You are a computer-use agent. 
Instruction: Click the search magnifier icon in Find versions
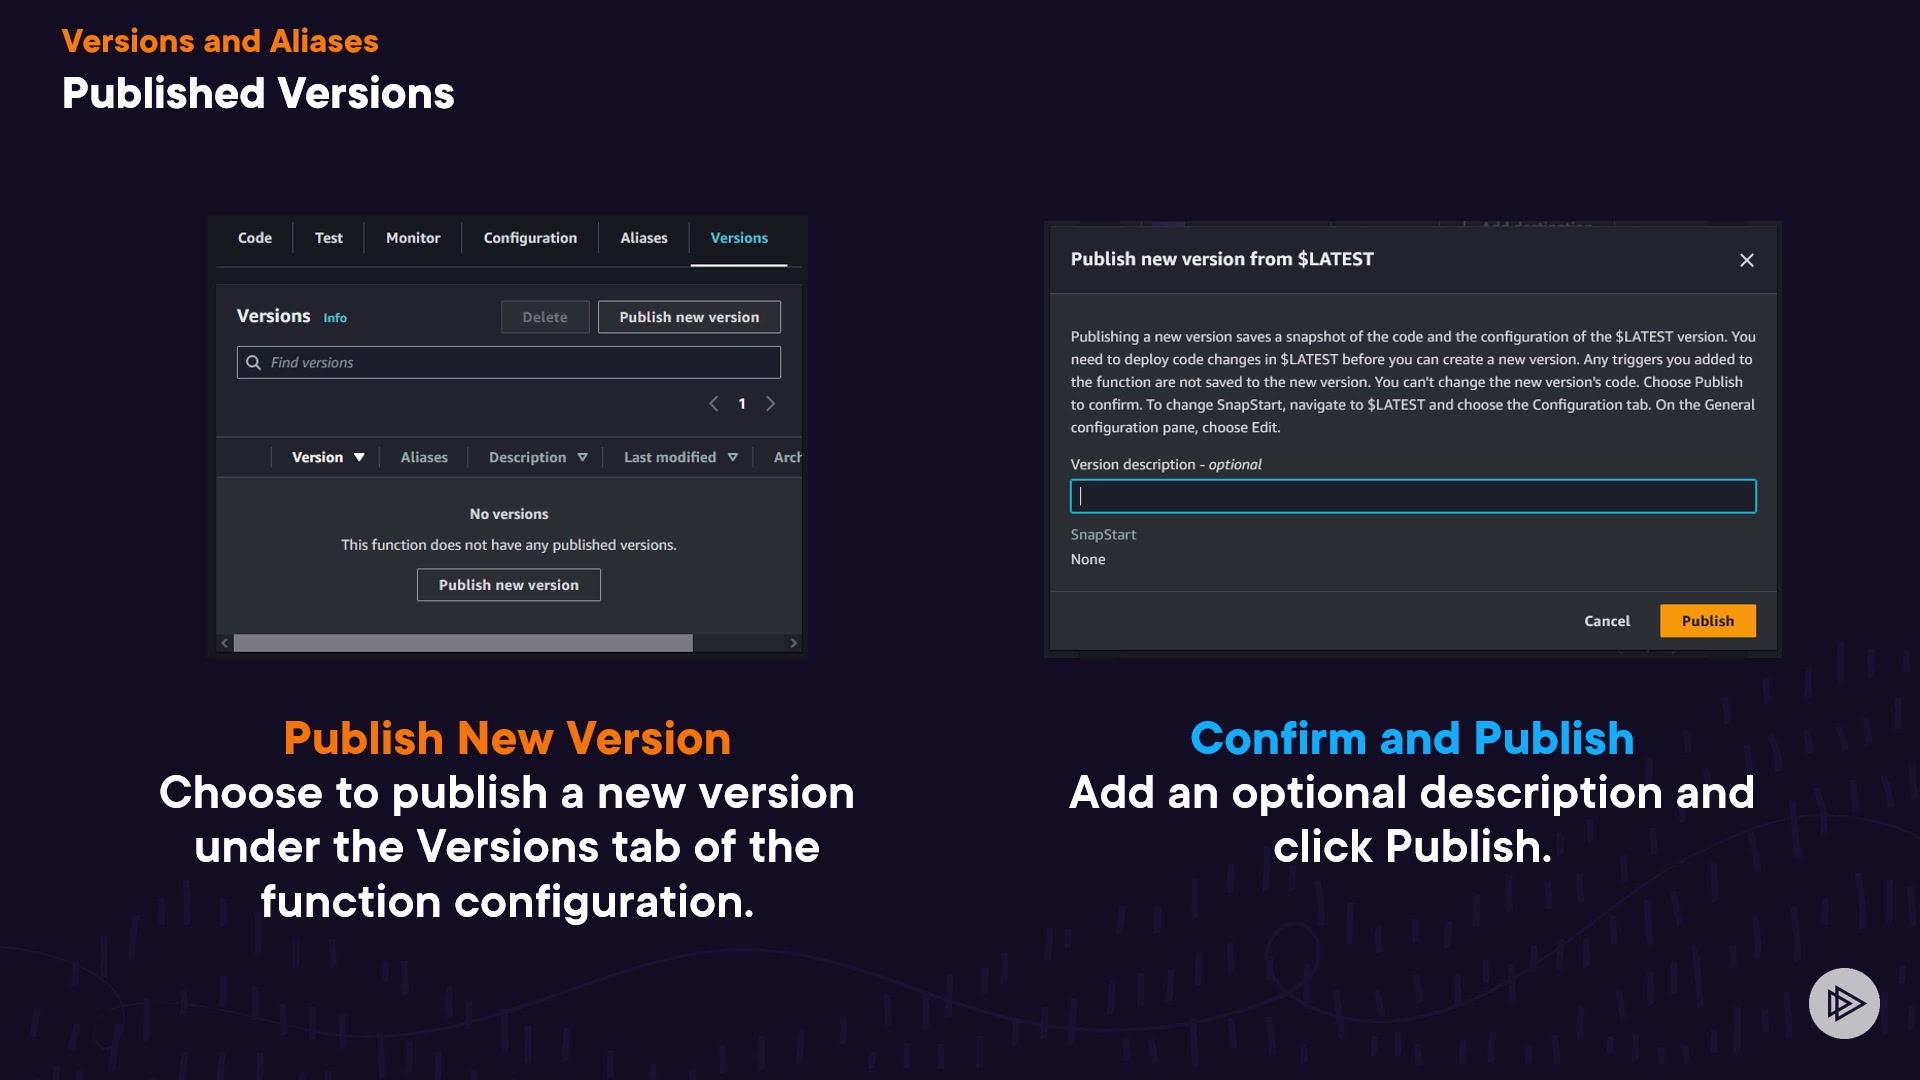click(254, 362)
